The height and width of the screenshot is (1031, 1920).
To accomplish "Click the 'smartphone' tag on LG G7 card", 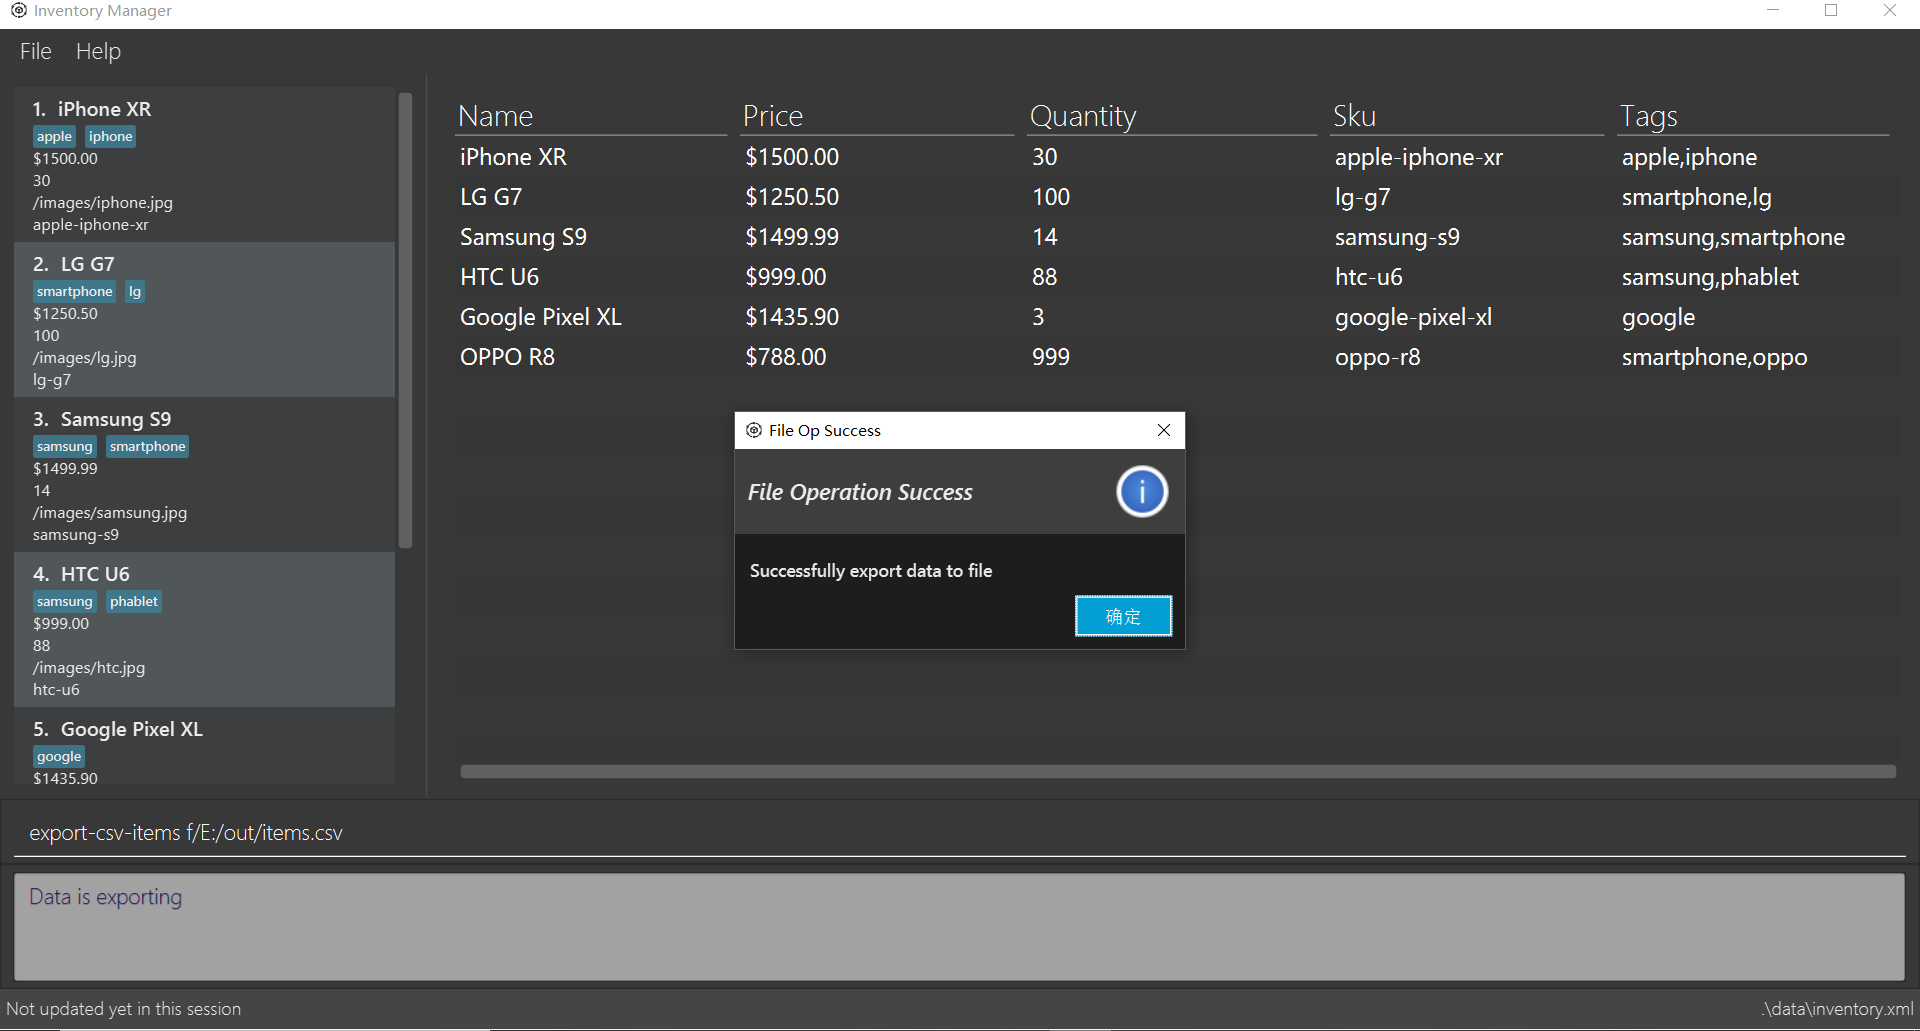I will tap(75, 292).
